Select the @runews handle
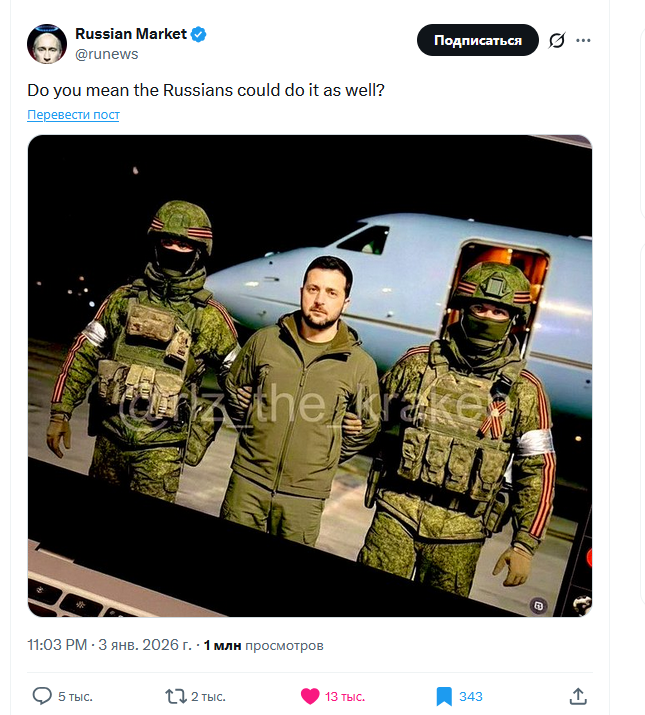Screen dimensions: 645x715 (x=106, y=52)
